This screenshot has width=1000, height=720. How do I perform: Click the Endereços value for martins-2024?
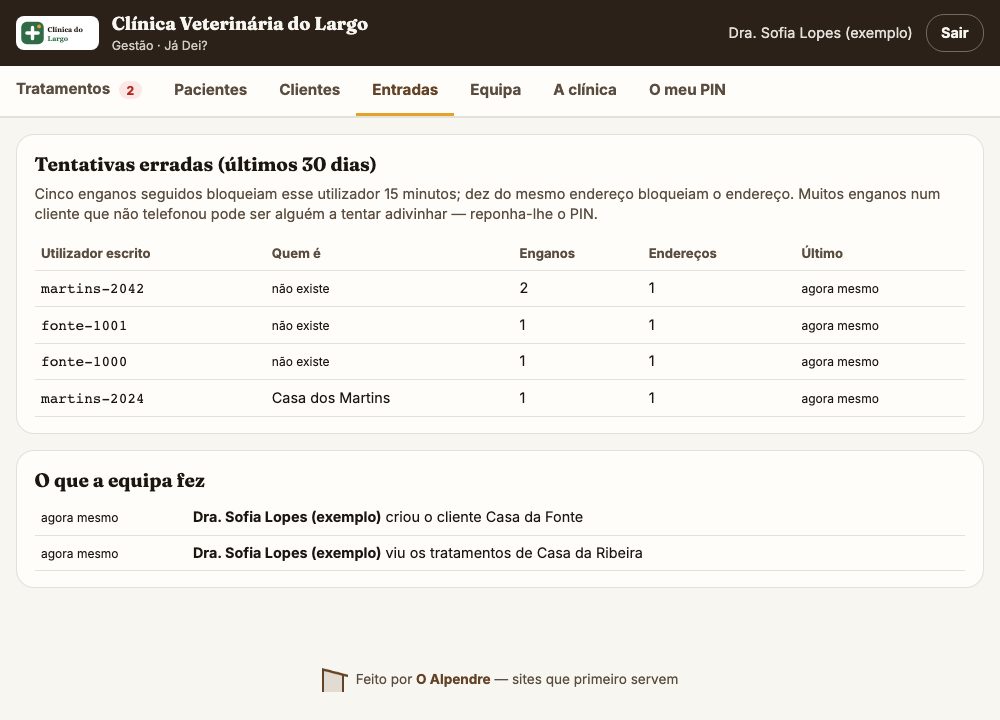tap(651, 398)
